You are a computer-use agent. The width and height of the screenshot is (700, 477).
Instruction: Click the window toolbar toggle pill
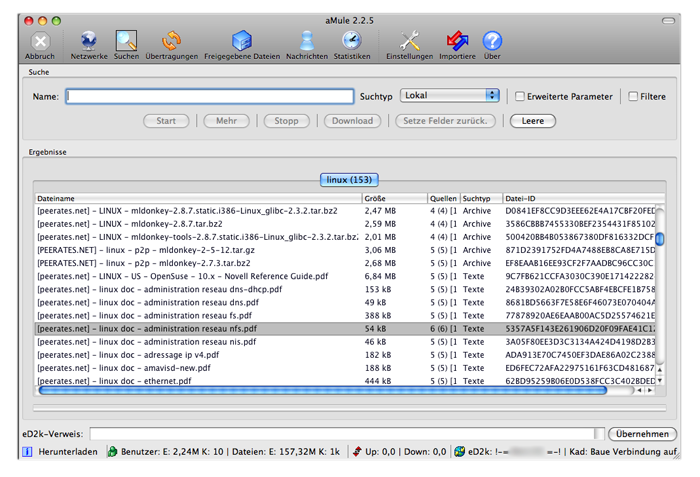[668, 21]
